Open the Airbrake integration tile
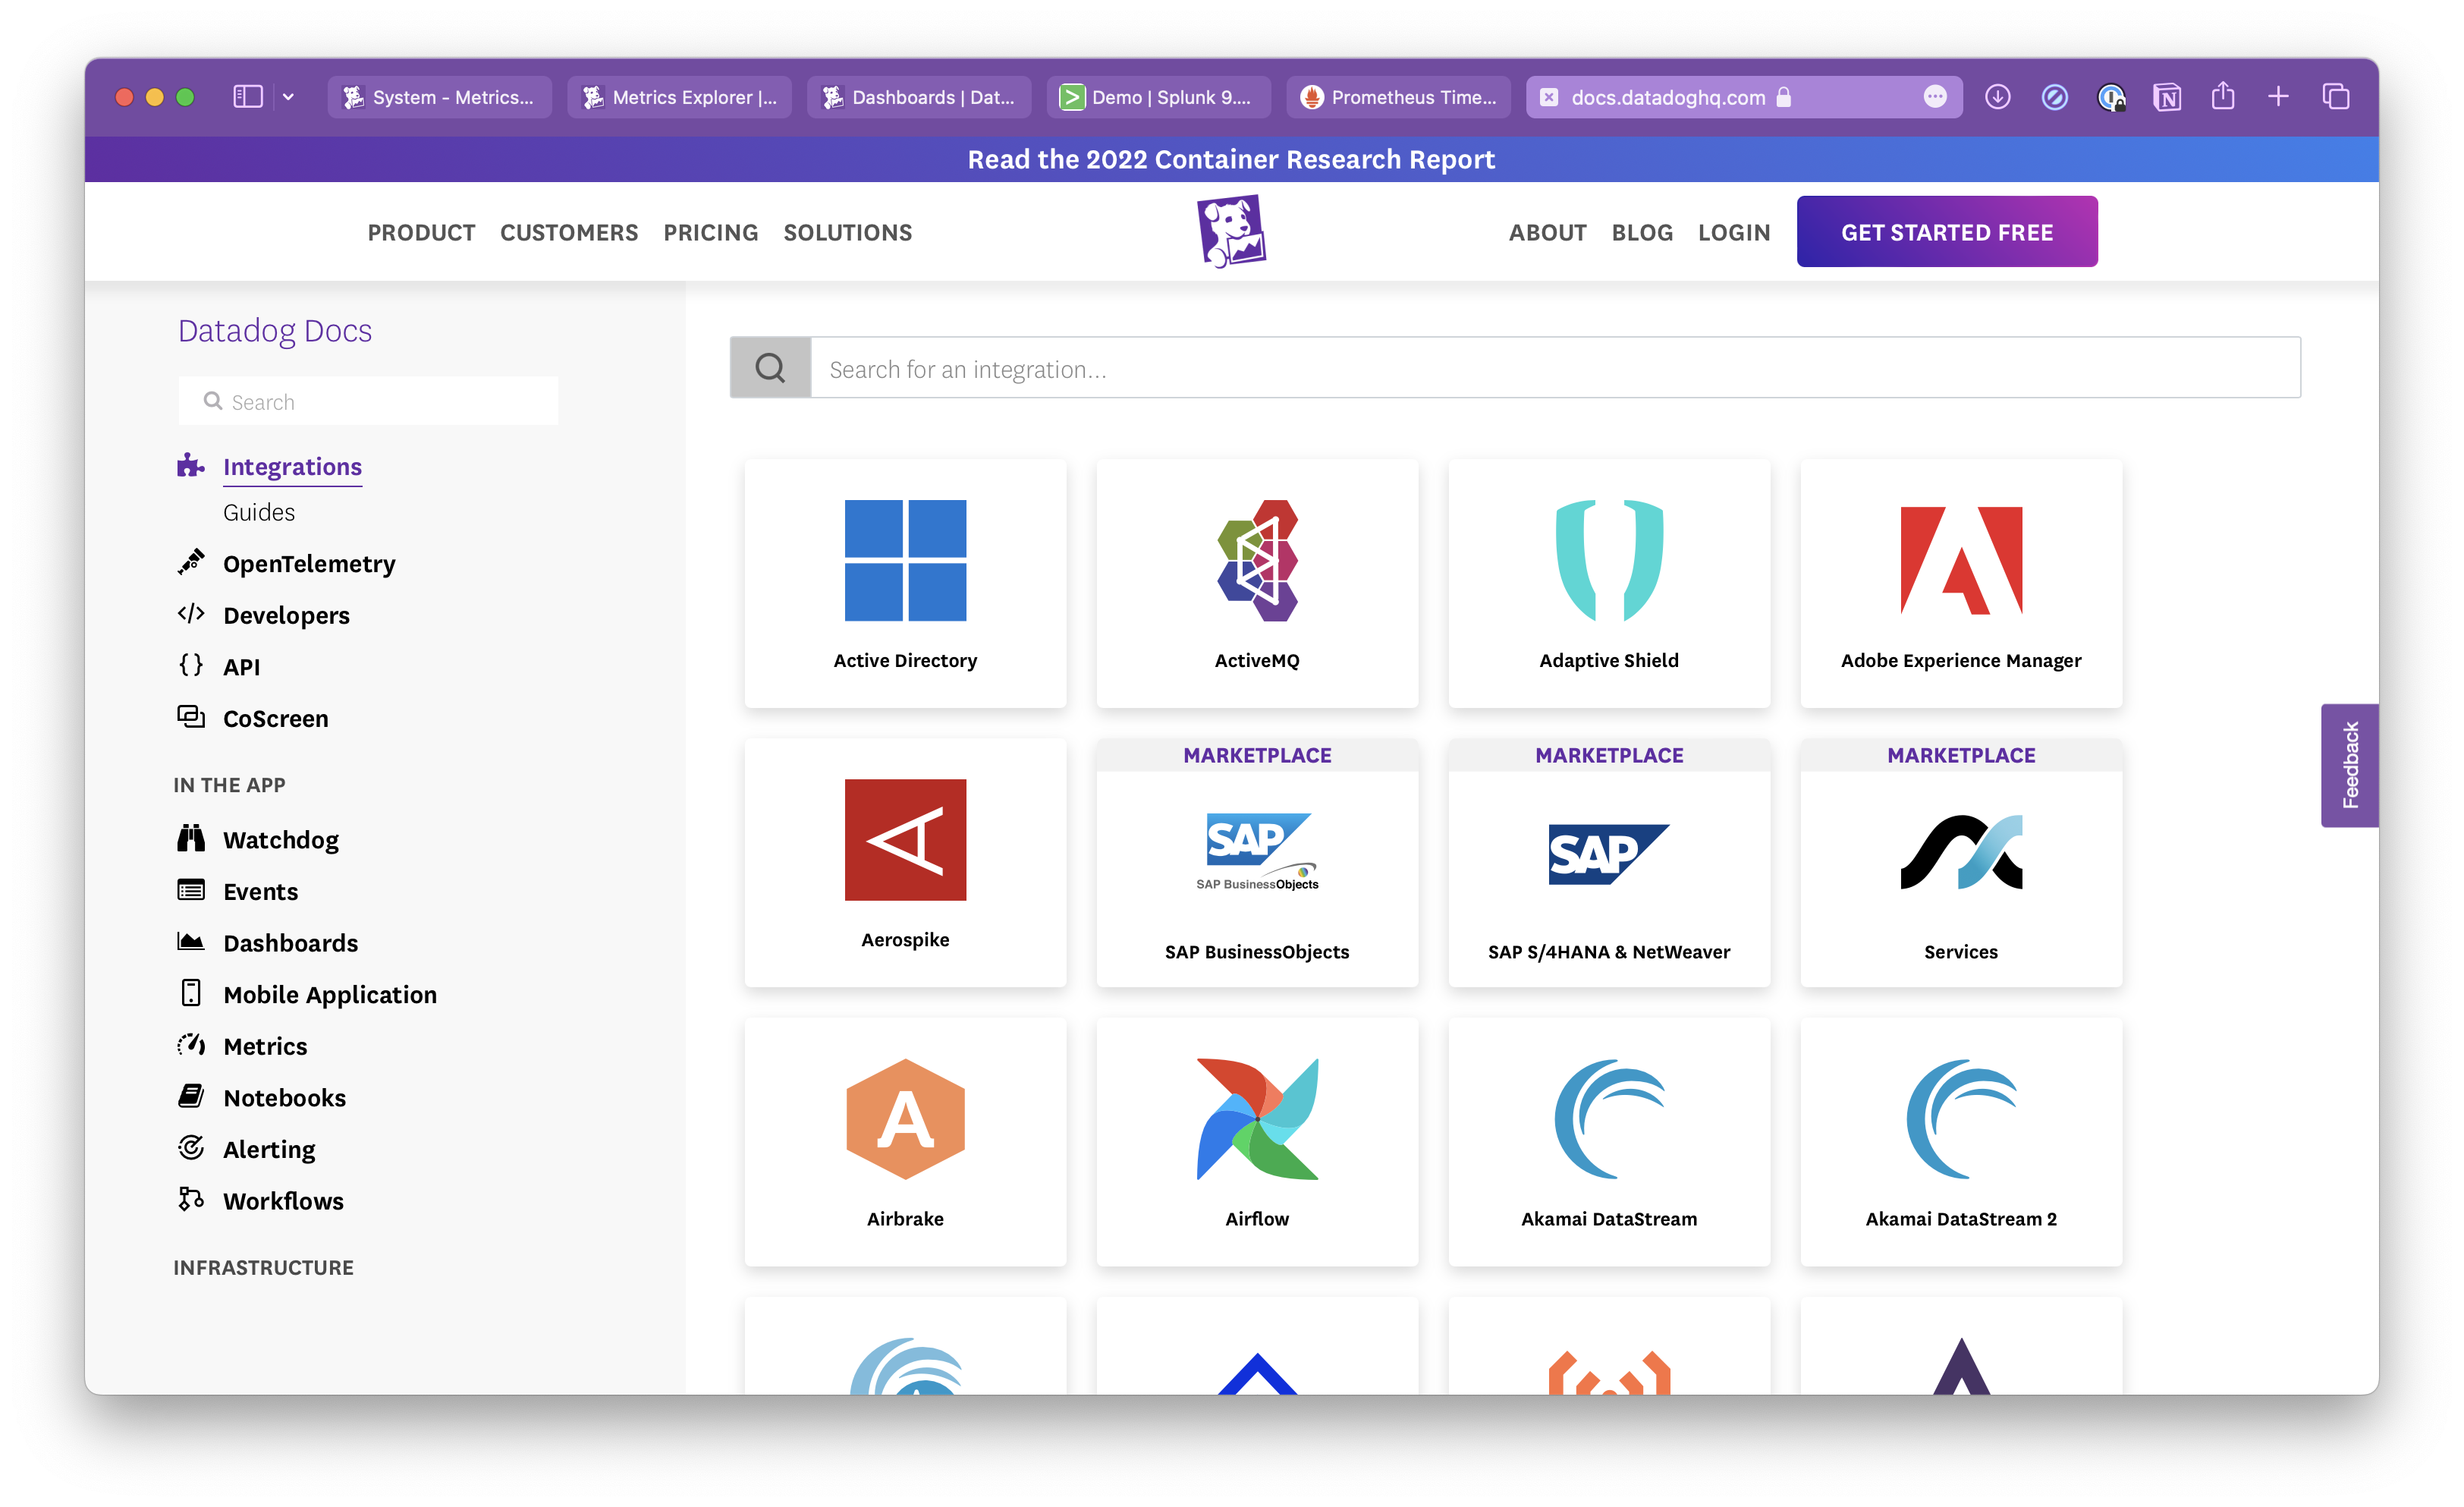Screen dimensions: 2464x1507 [x=905, y=1142]
